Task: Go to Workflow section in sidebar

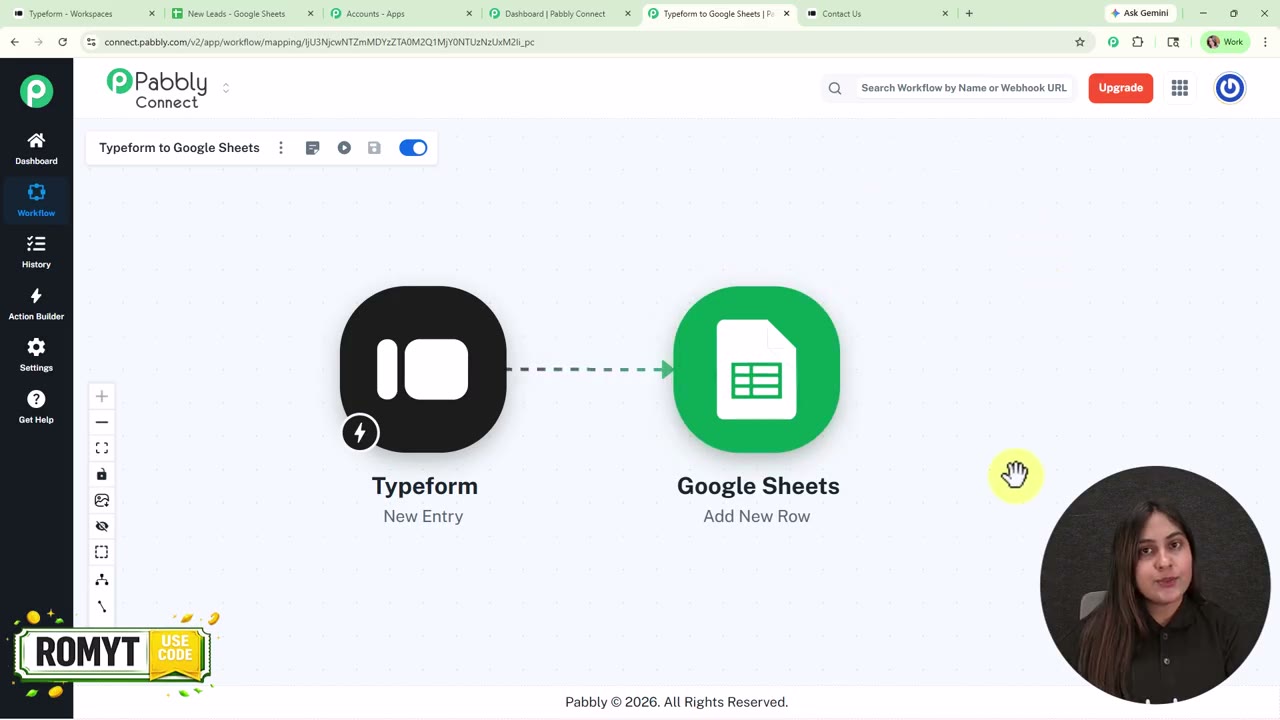Action: pos(36,200)
